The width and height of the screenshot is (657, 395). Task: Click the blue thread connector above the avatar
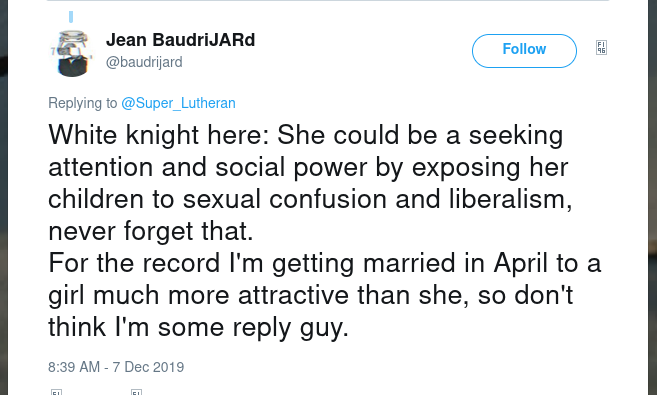pyautogui.click(x=71, y=17)
